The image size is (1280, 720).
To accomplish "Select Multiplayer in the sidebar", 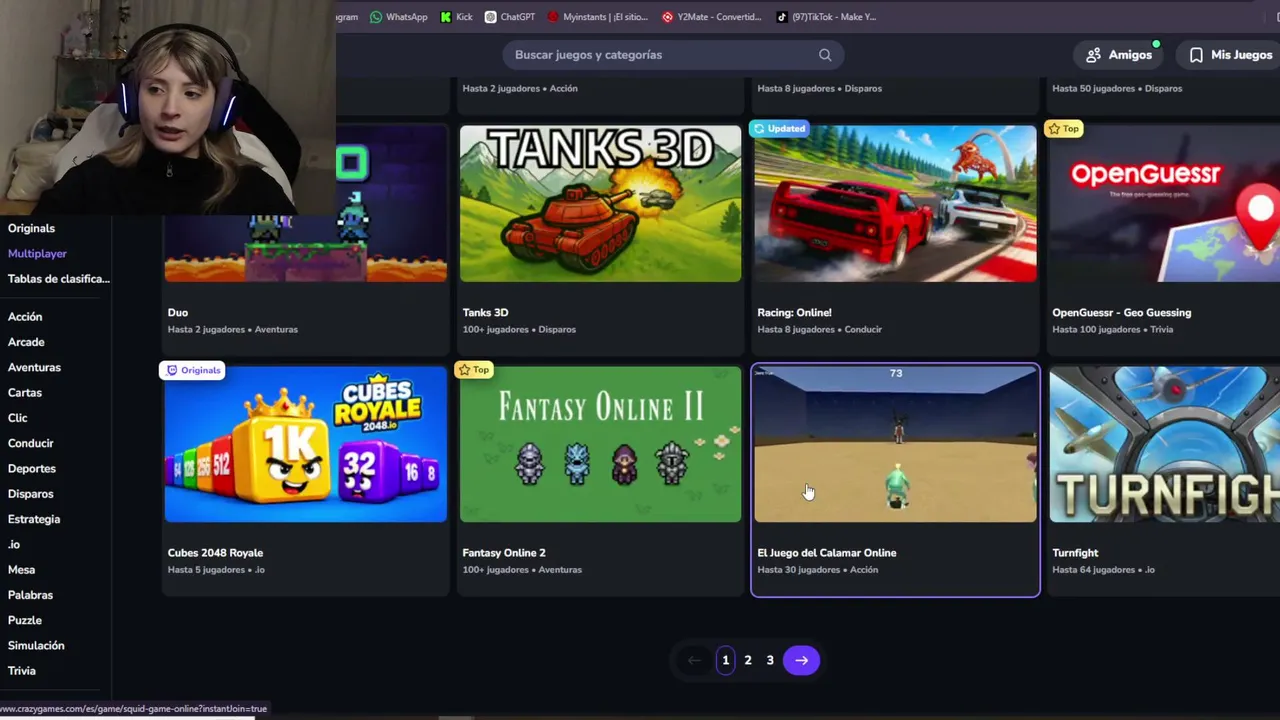I will [37, 253].
